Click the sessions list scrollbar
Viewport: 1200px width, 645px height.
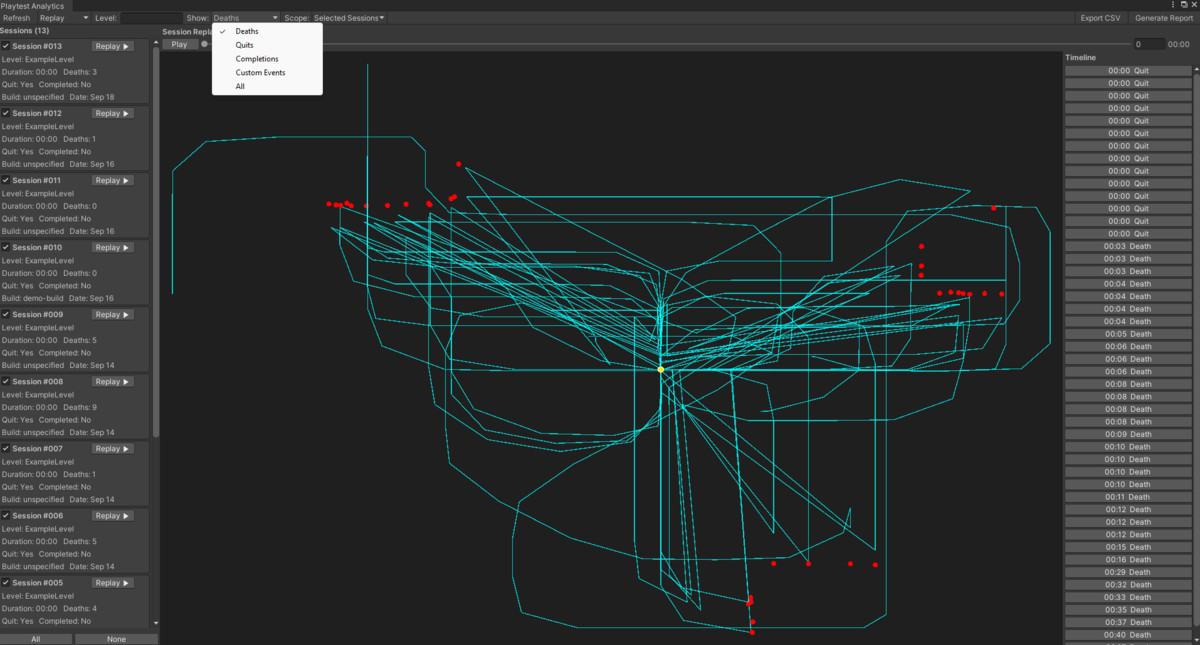(x=155, y=240)
